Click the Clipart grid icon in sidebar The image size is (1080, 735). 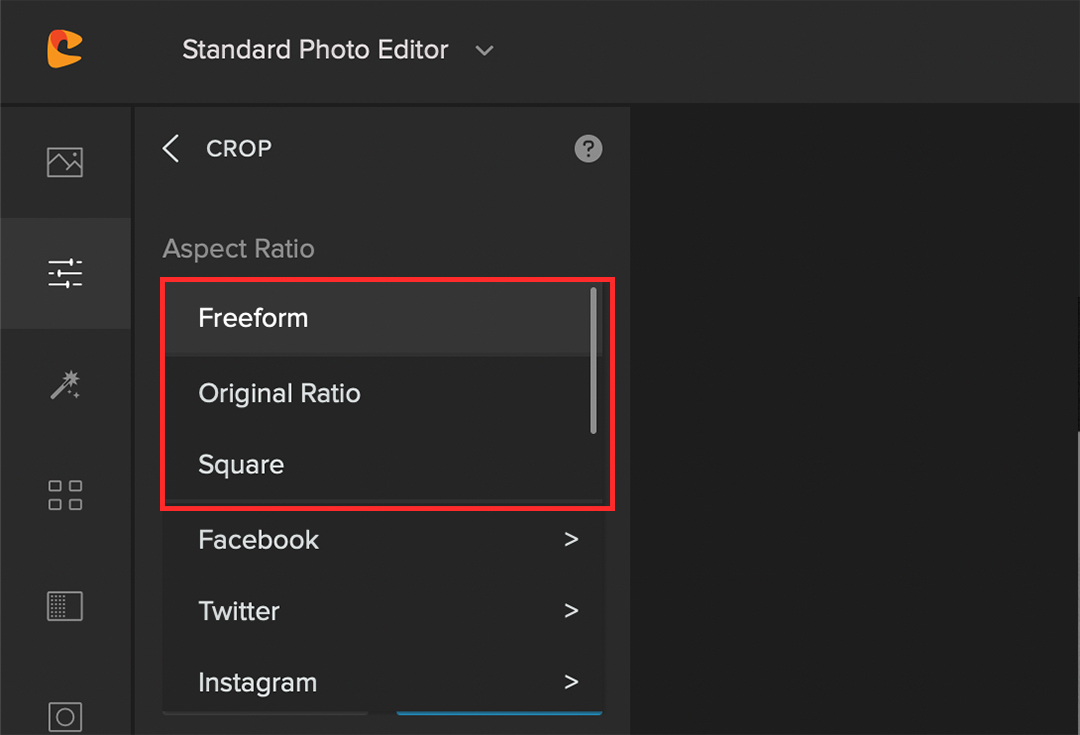(x=65, y=495)
